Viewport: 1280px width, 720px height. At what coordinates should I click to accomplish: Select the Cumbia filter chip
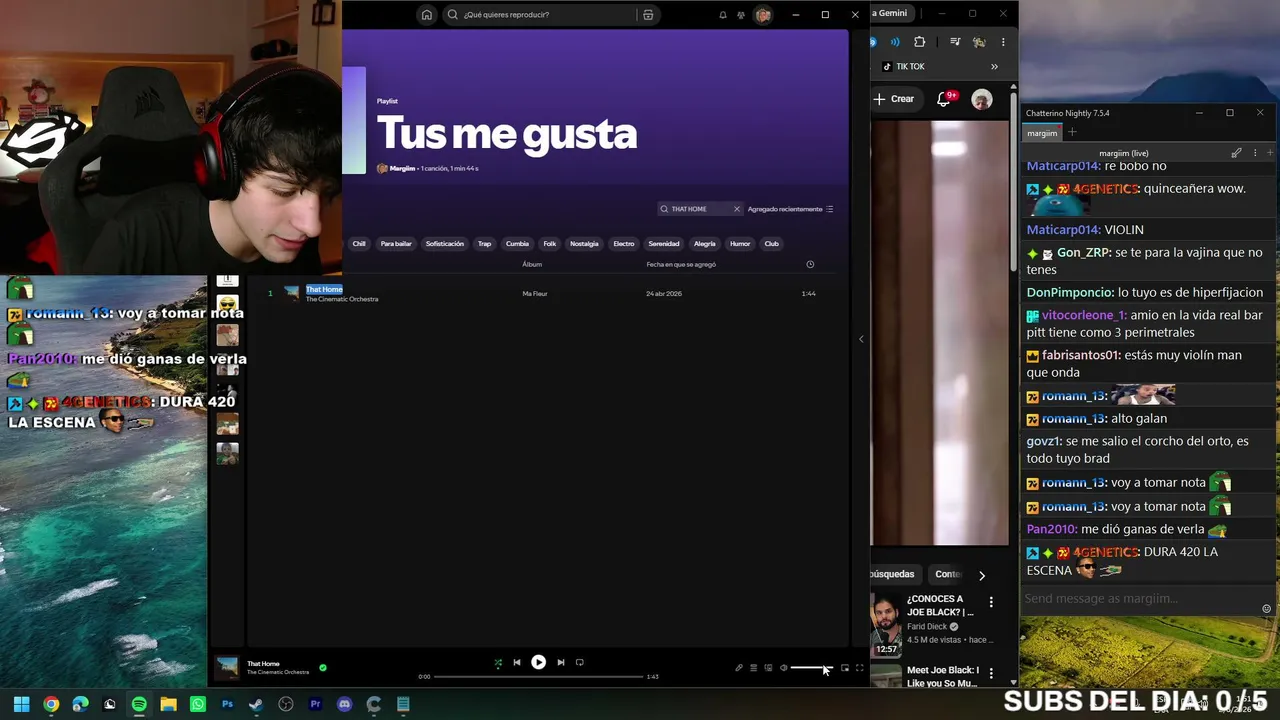[x=517, y=244]
